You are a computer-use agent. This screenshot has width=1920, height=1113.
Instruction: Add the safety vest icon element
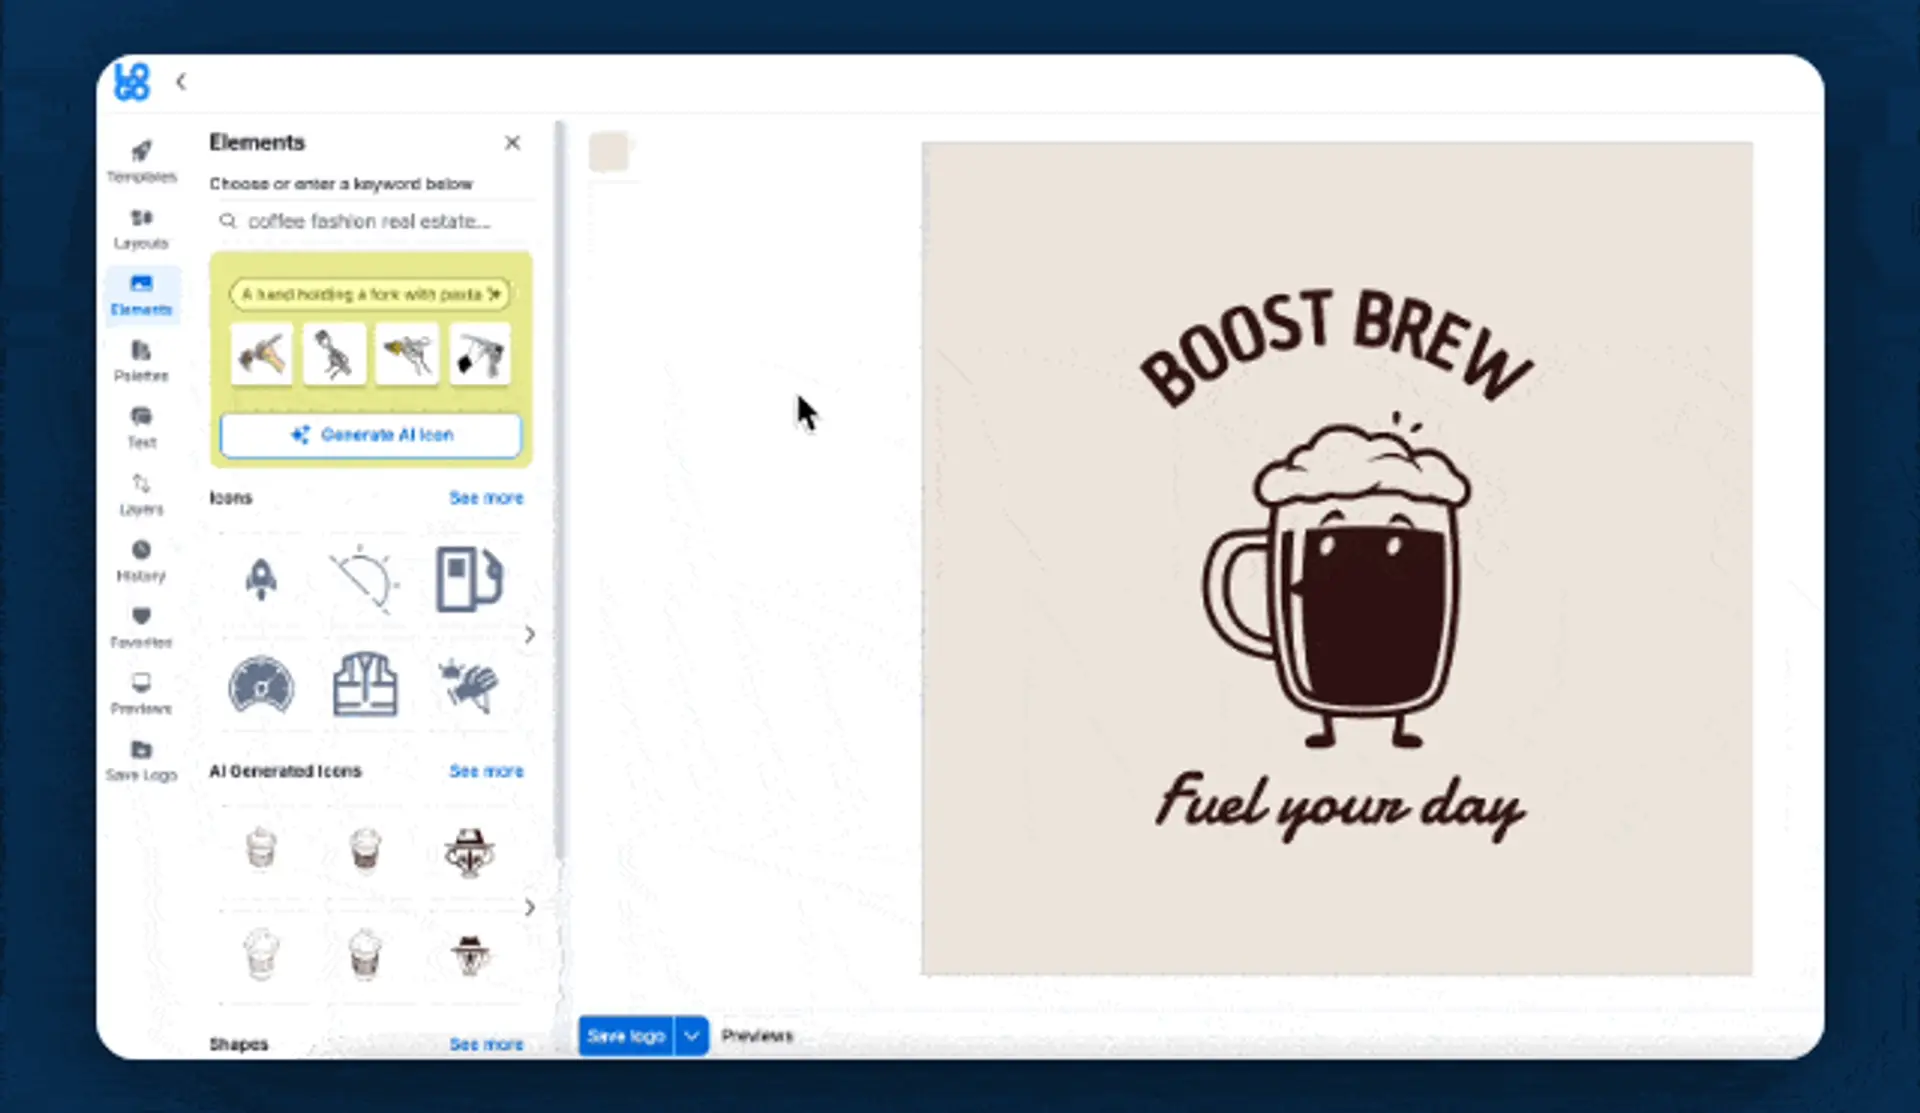[x=365, y=685]
